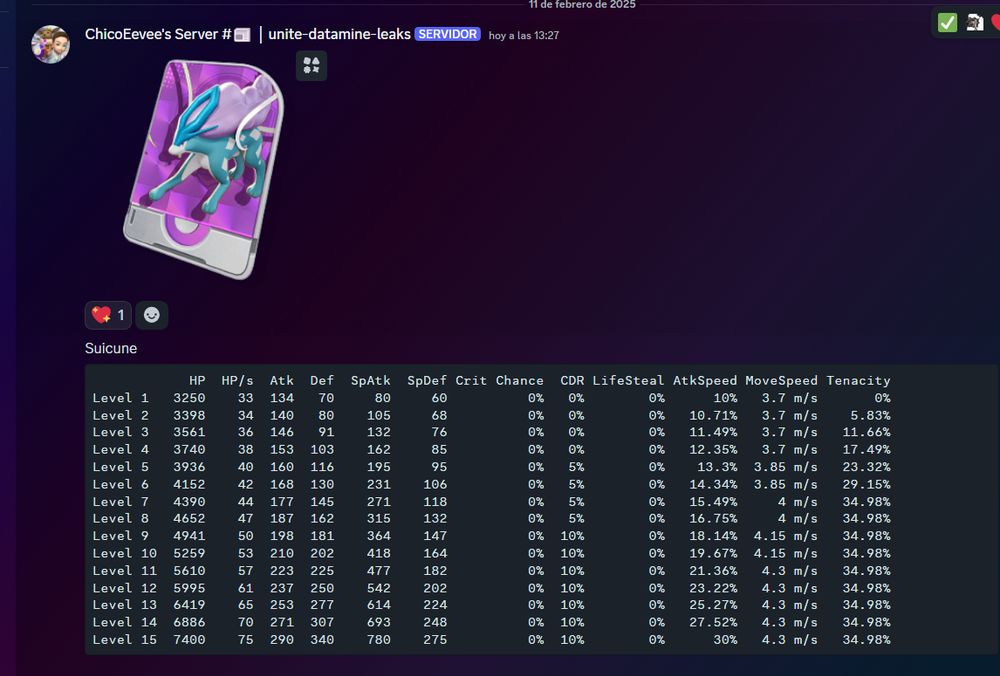The image size is (1000, 676).
Task: Click Level 9 MoveSpeed 4.15 m/s
Action: pyautogui.click(x=786, y=536)
